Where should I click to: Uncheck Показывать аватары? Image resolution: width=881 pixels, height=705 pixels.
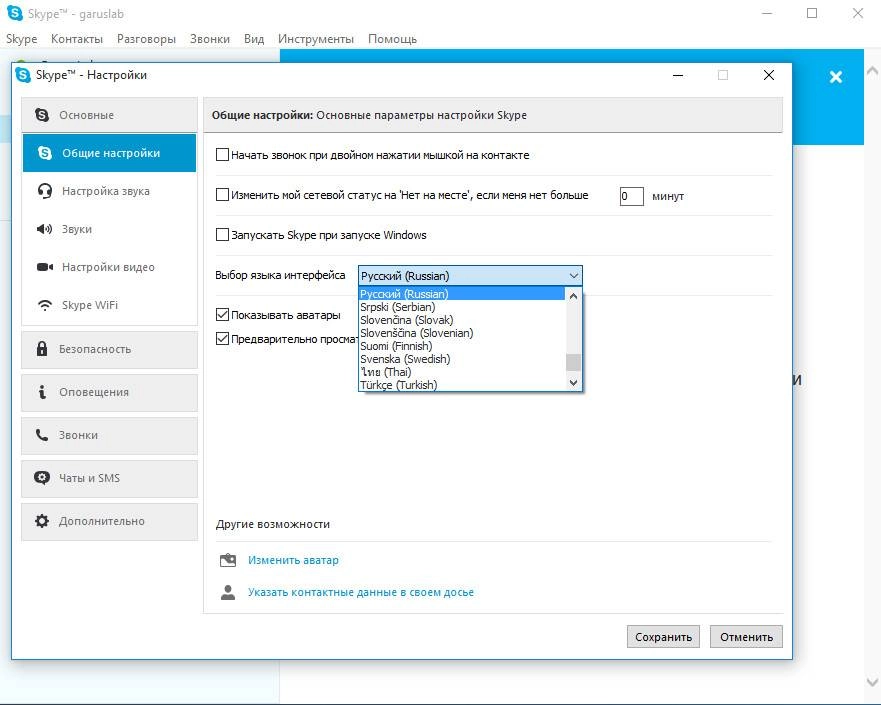[222, 315]
